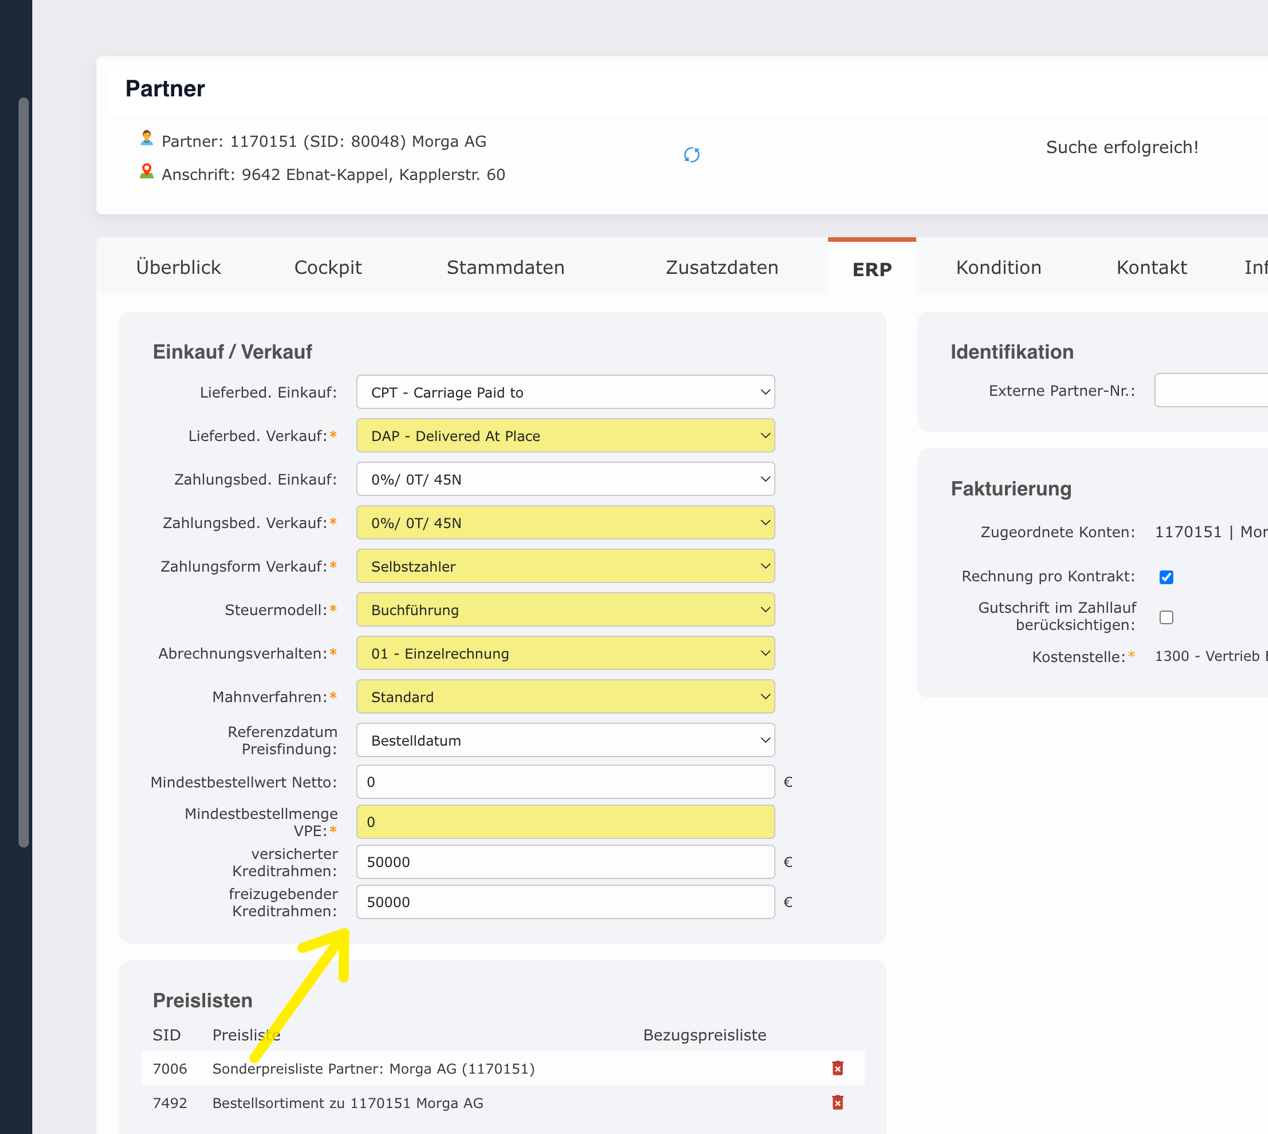Viewport: 1268px width, 1134px height.
Task: Select the Zusatzdaten tab
Action: (721, 267)
